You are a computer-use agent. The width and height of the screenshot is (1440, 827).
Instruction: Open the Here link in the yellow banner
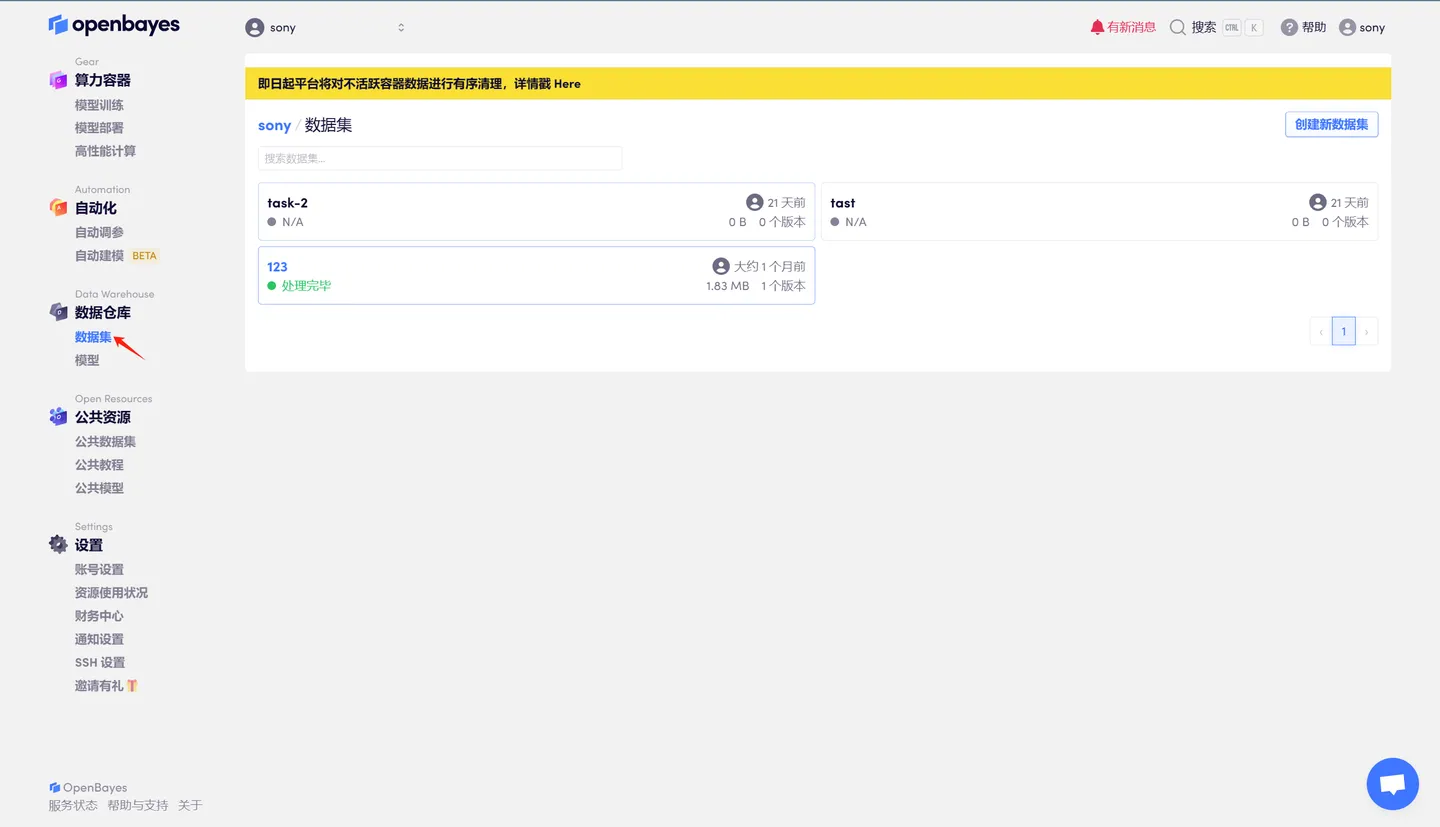click(567, 83)
